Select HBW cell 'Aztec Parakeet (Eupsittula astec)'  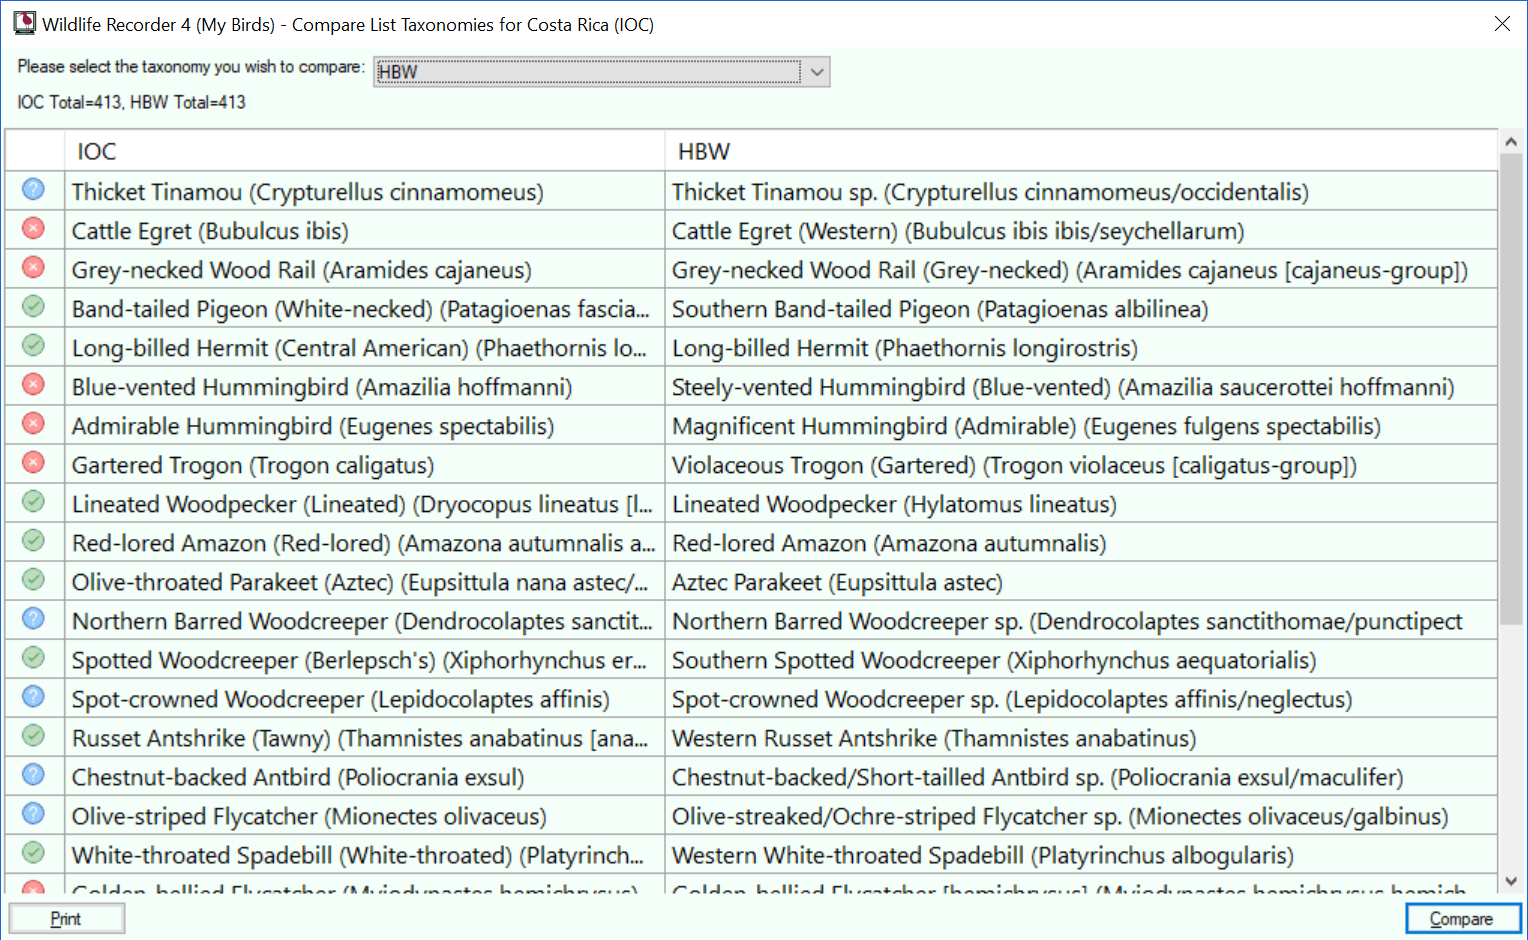point(1081,581)
